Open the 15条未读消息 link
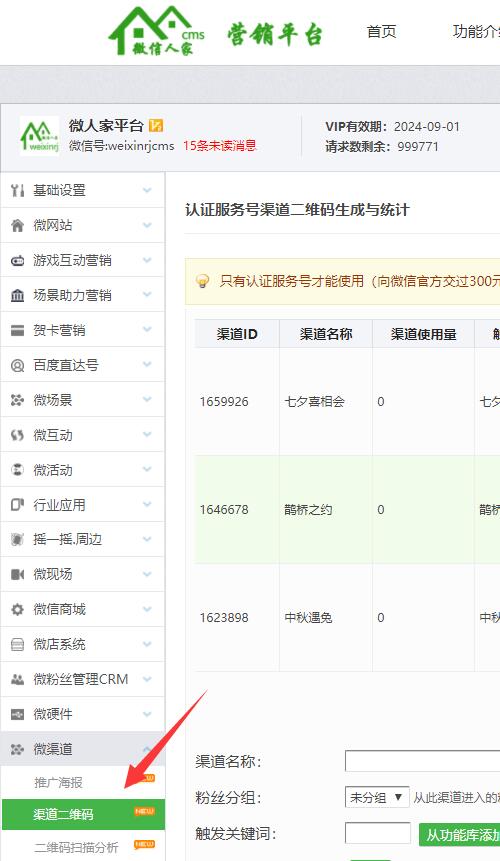 tap(220, 146)
